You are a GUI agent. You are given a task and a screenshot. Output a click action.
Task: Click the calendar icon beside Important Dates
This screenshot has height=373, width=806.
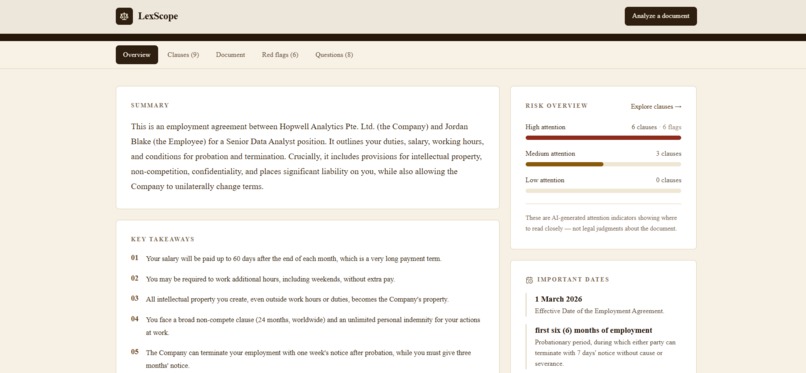coord(529,280)
